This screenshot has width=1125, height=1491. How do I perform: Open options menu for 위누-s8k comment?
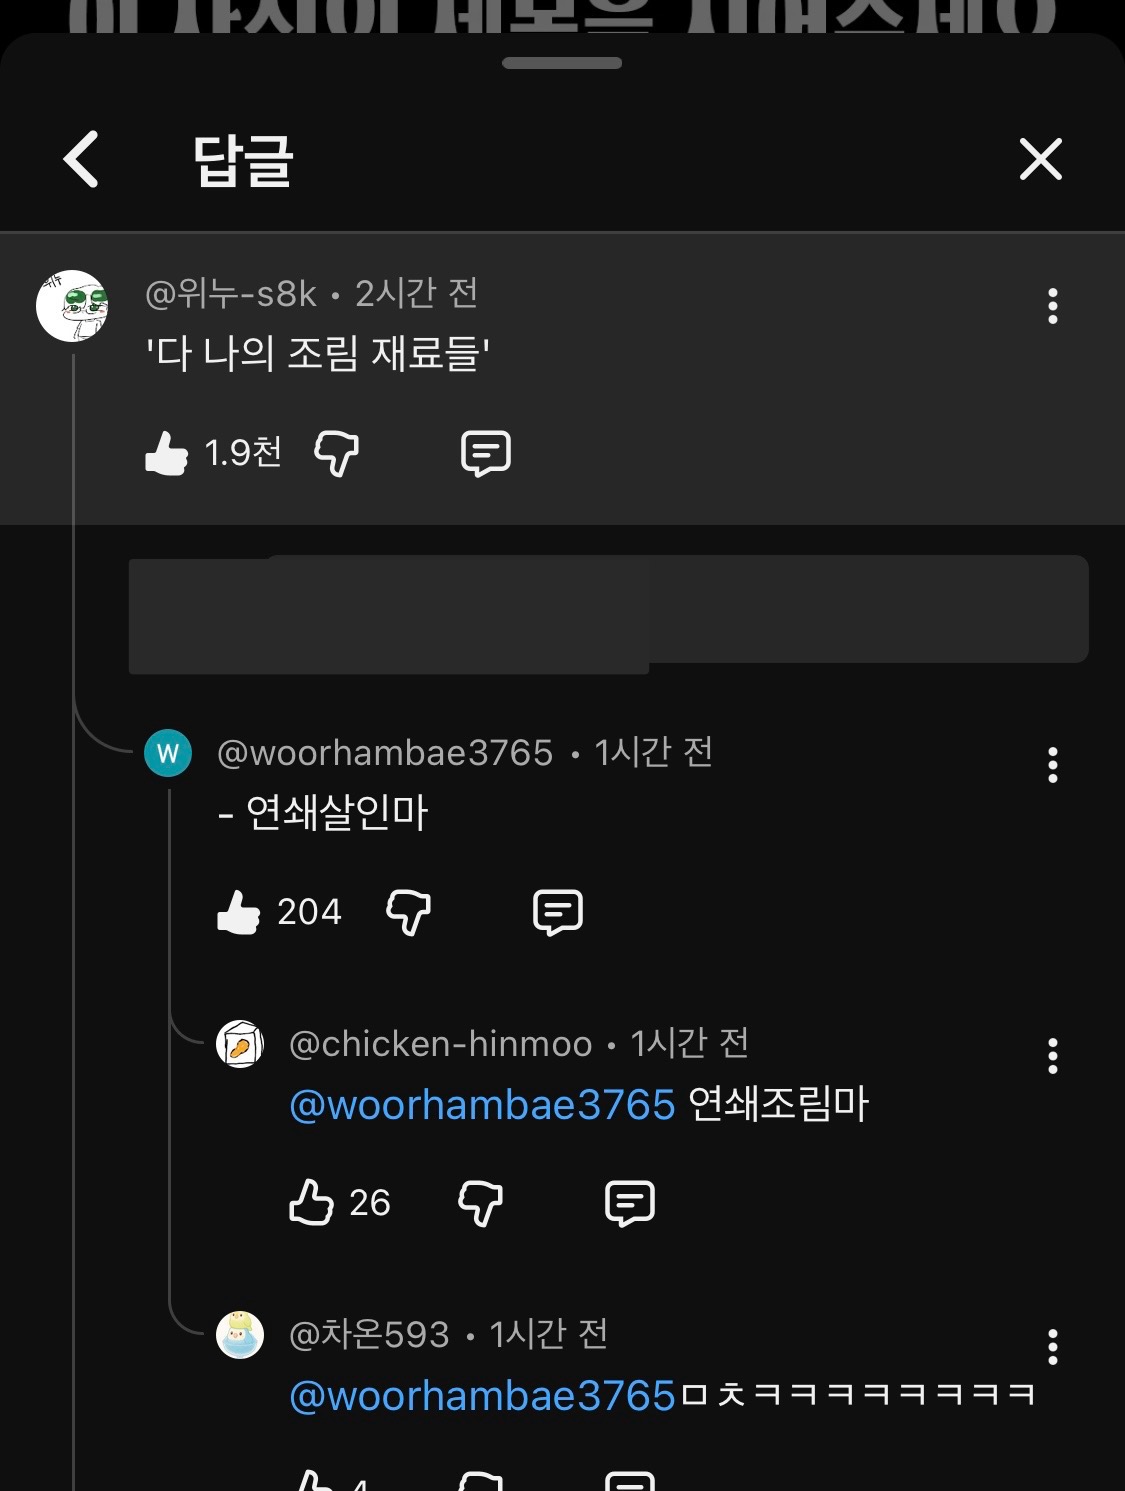tap(1052, 306)
